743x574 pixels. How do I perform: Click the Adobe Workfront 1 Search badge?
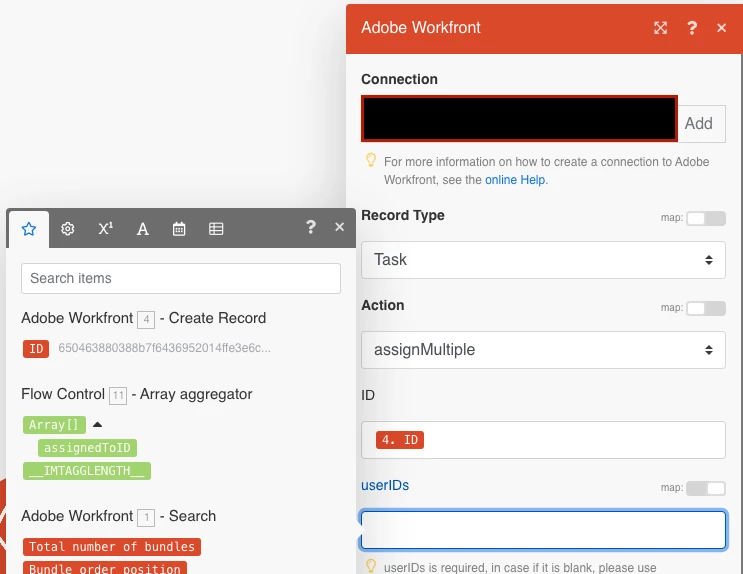[146, 518]
